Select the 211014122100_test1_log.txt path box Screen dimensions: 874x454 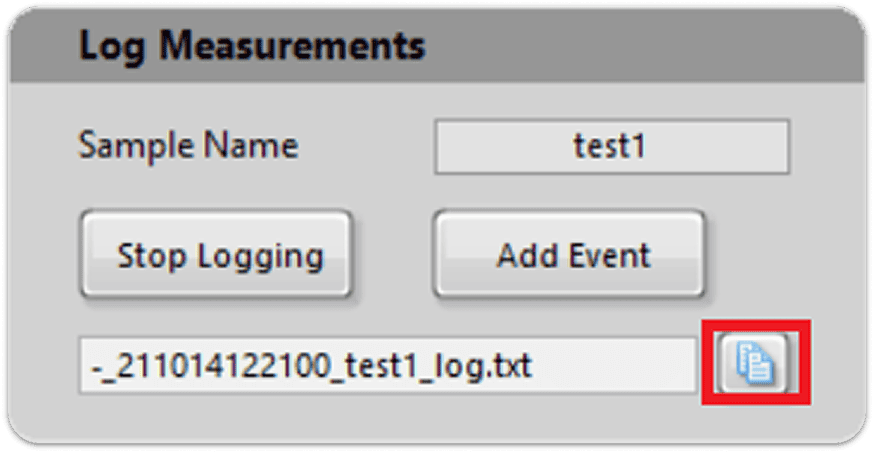click(x=386, y=365)
